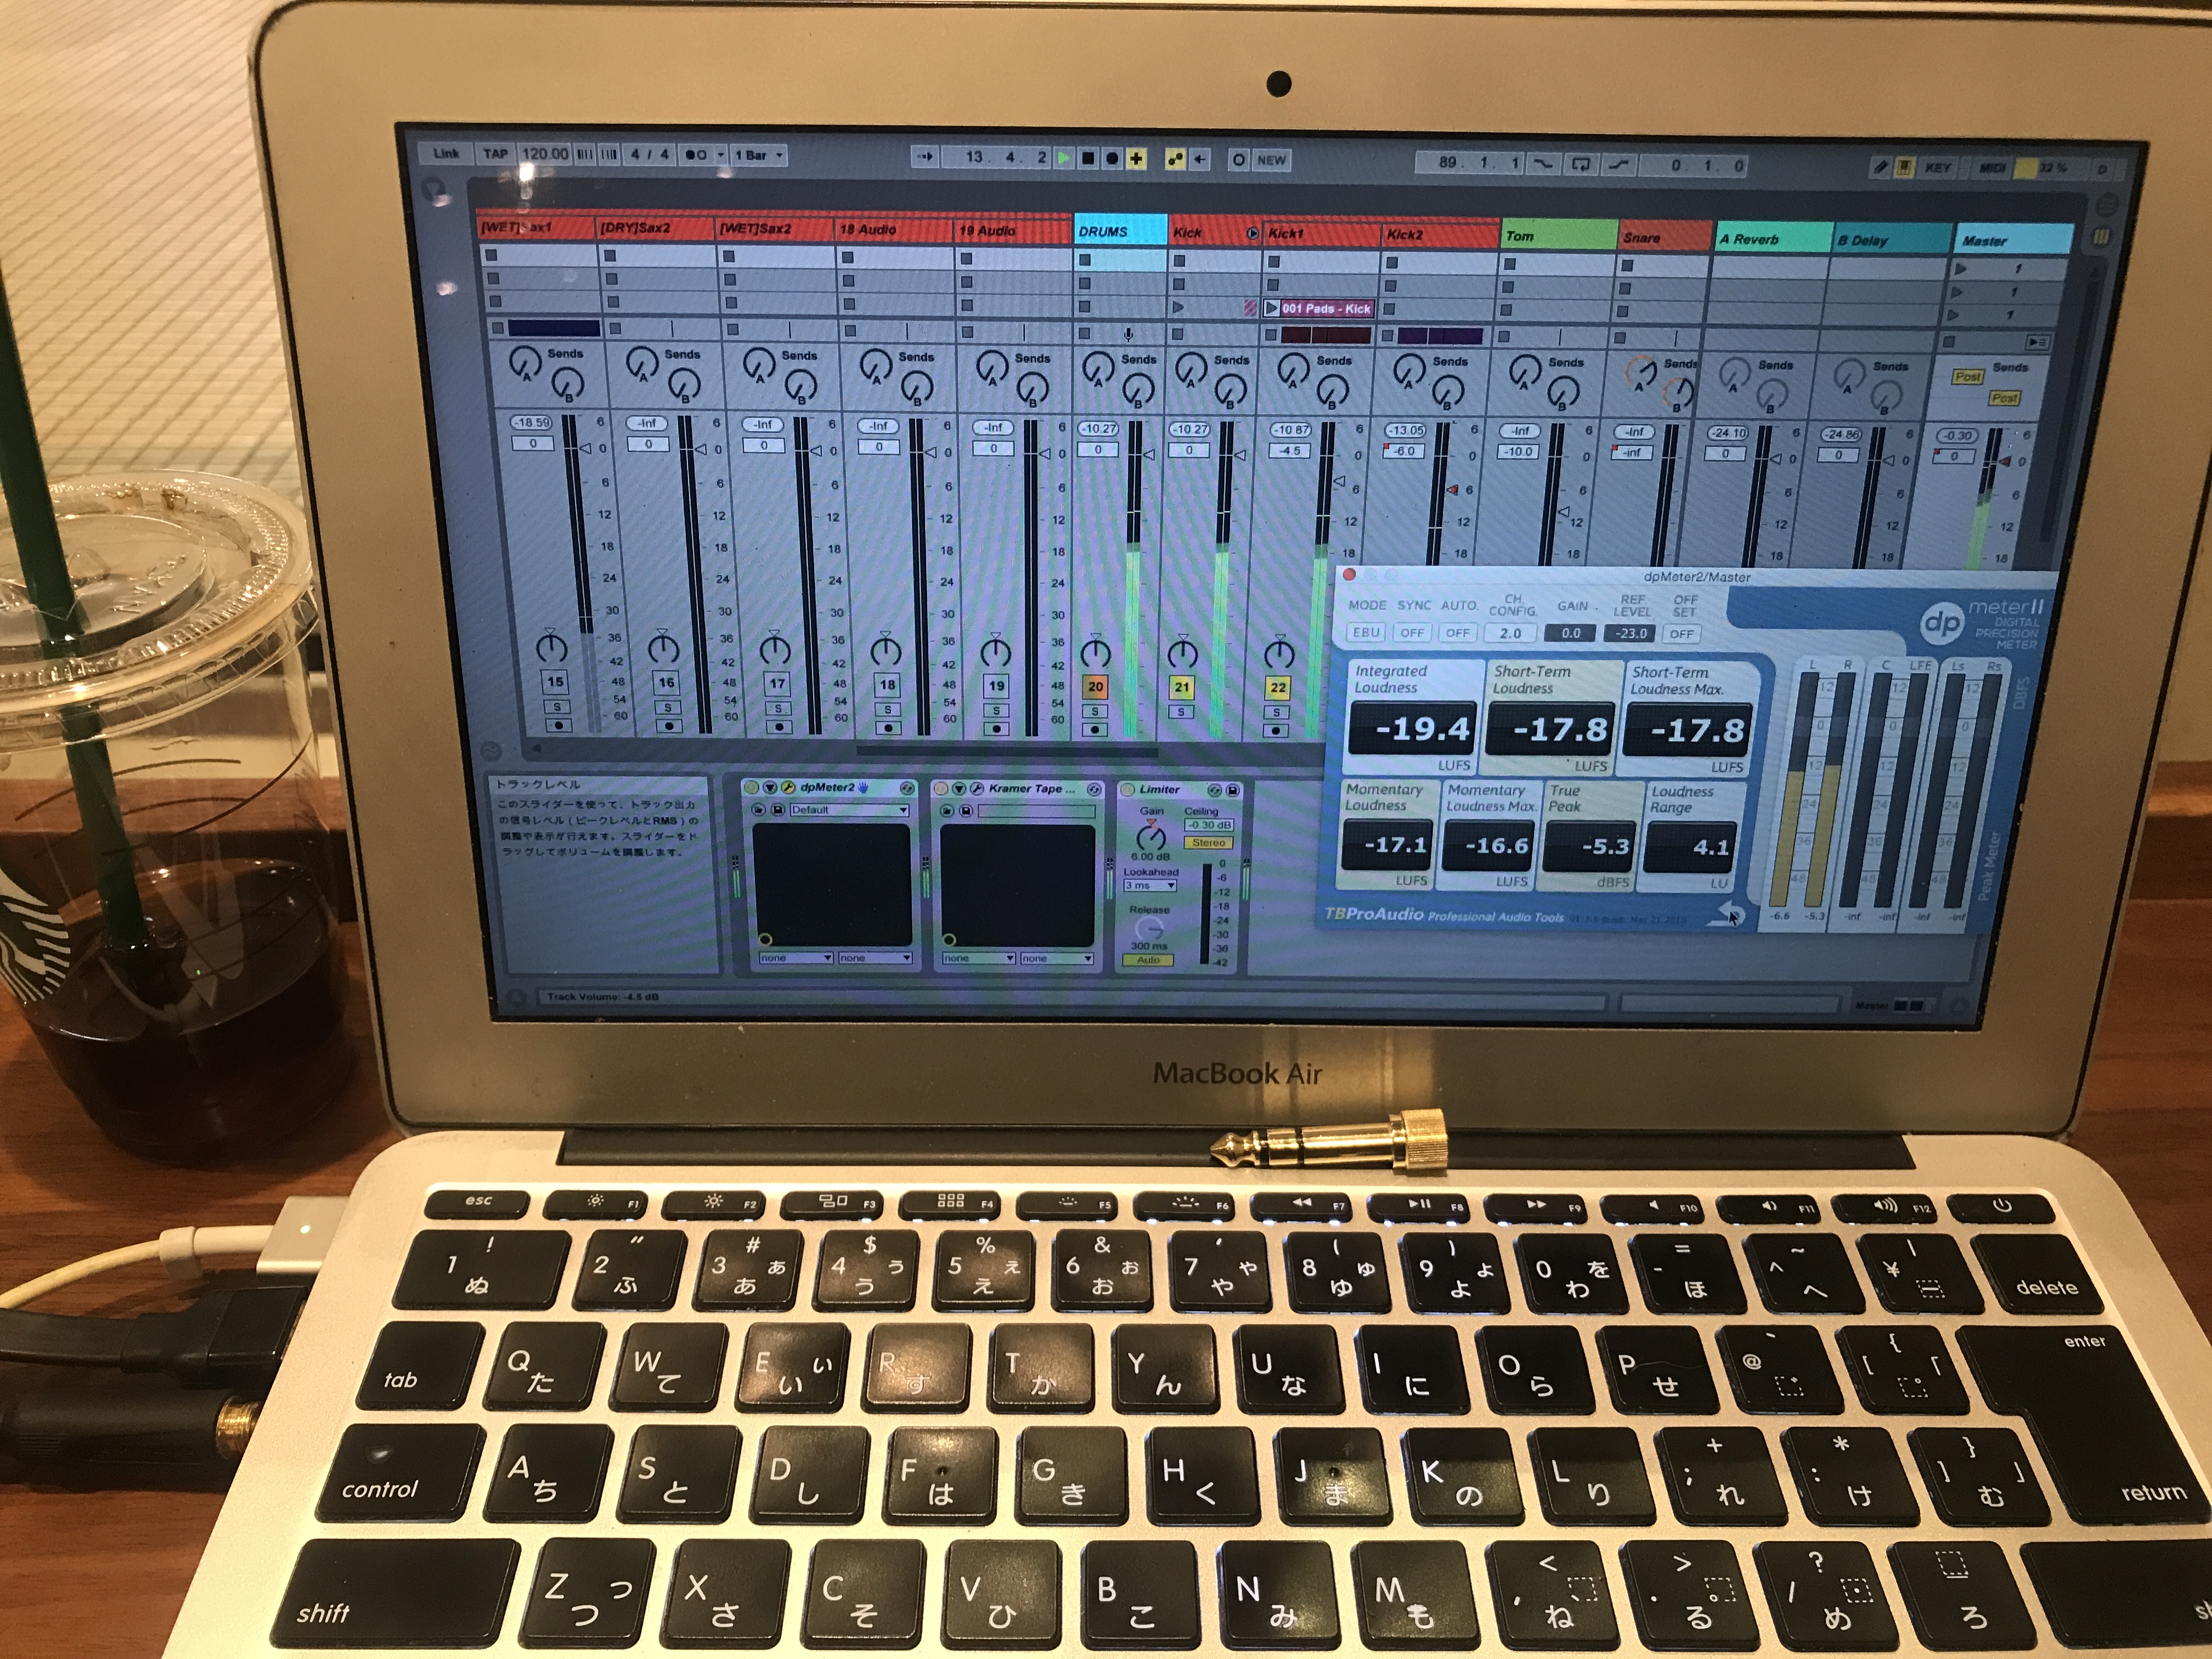This screenshot has width=2212, height=1659.
Task: Toggle the dpMeter2 device activator
Action: point(752,788)
